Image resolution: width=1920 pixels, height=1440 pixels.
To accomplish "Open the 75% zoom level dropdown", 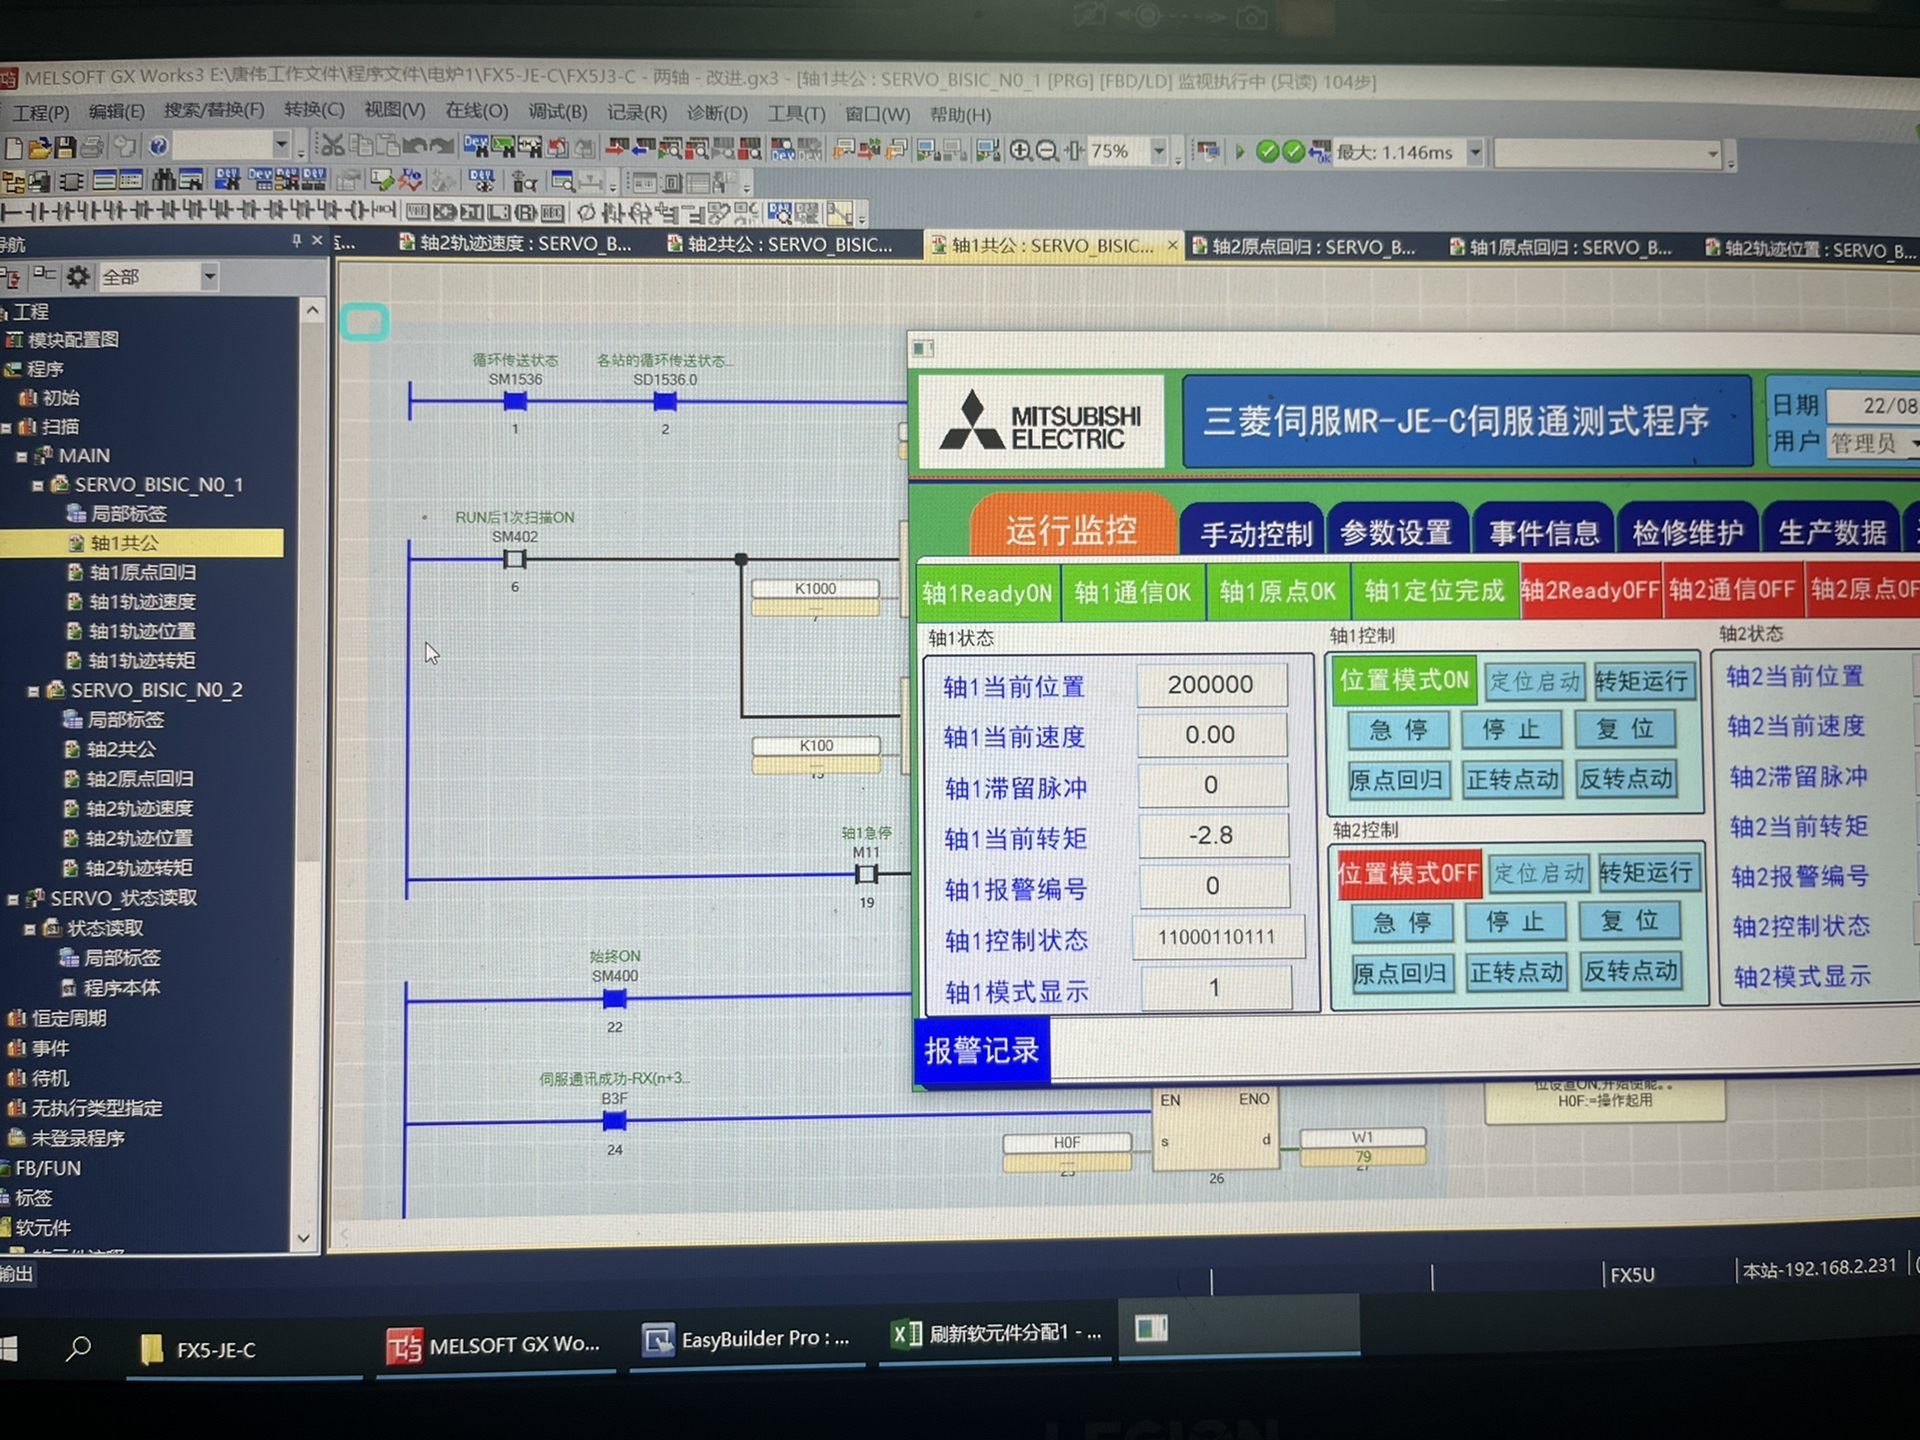I will [x=1158, y=152].
